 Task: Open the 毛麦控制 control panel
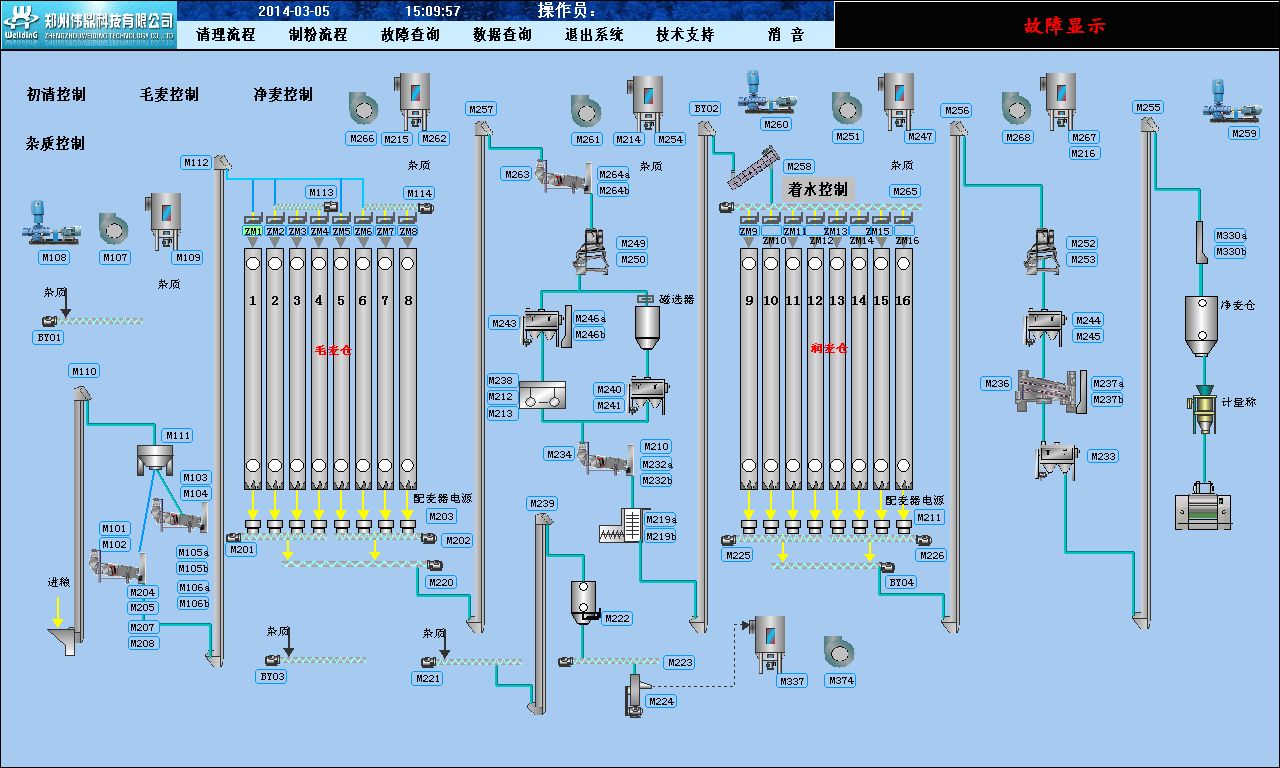pyautogui.click(x=170, y=95)
